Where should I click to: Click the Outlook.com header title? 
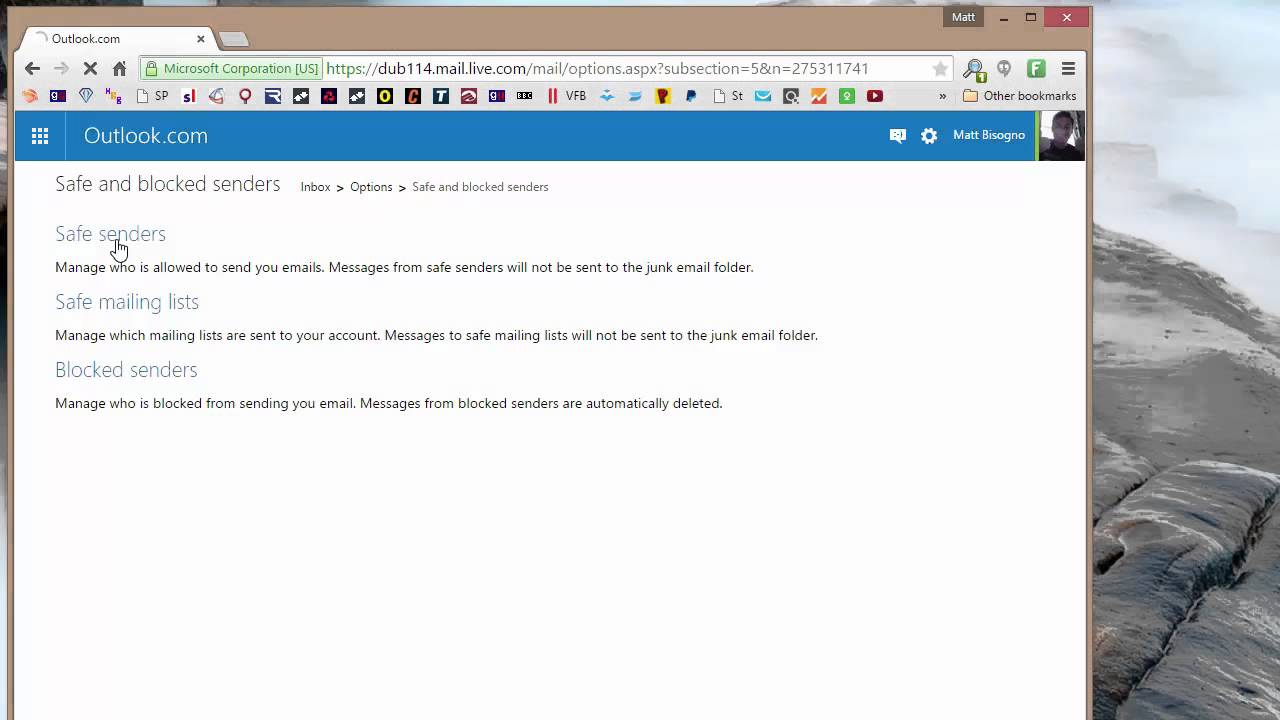(x=146, y=136)
